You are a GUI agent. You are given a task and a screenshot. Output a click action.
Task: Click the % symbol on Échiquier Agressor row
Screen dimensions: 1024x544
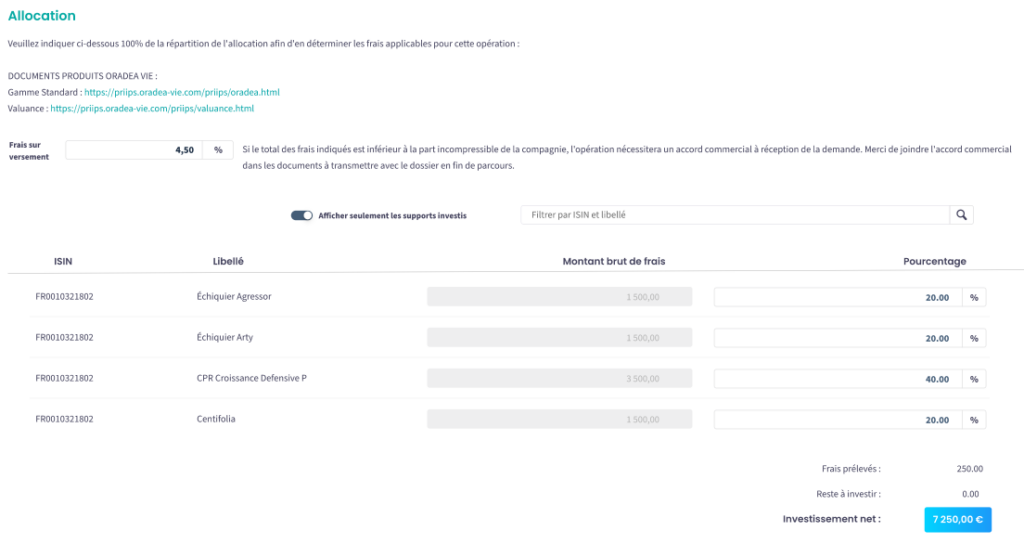[x=974, y=297]
